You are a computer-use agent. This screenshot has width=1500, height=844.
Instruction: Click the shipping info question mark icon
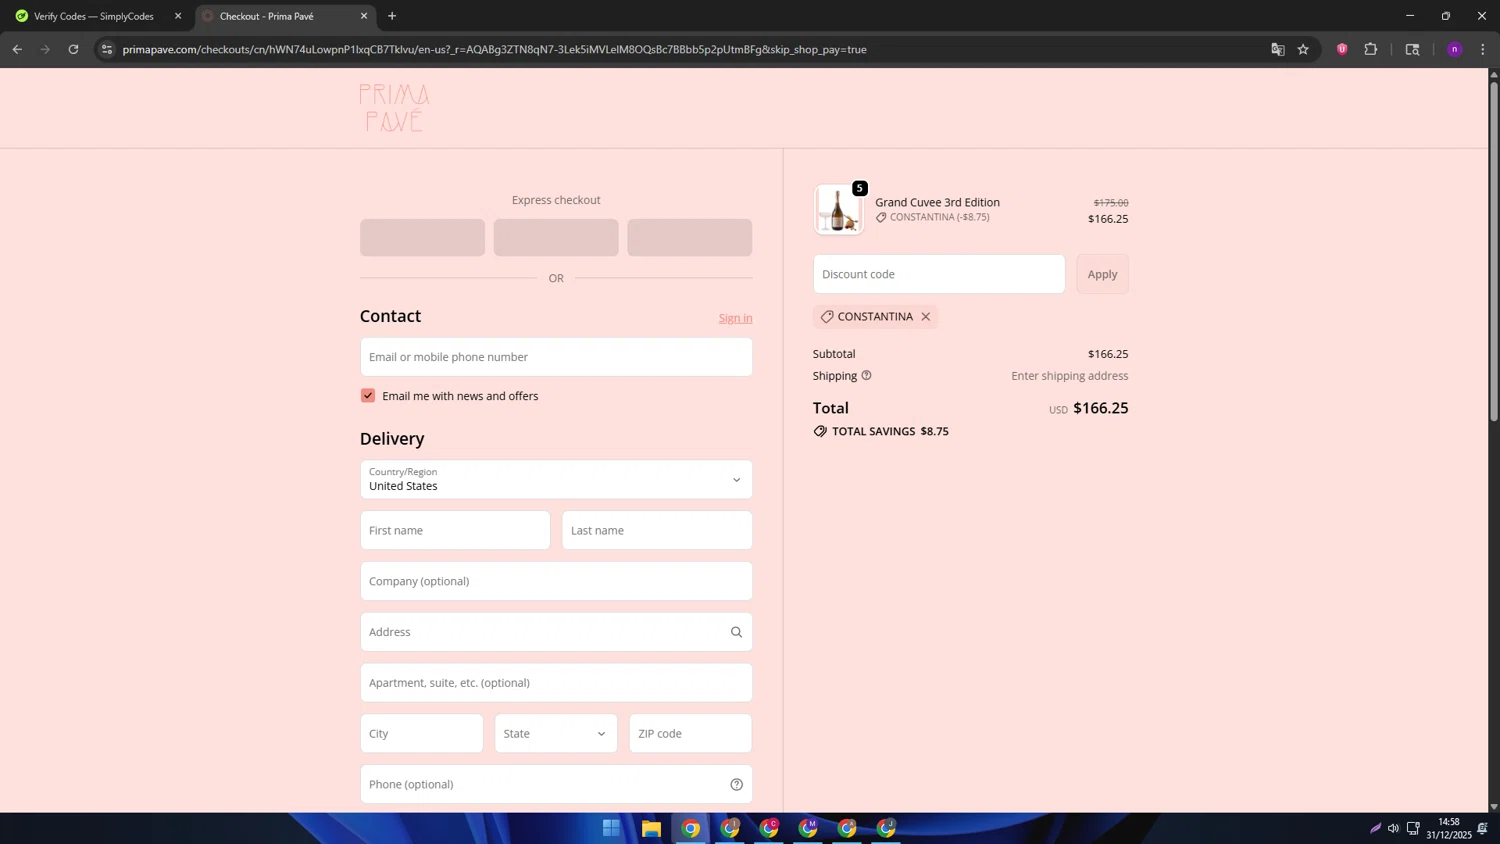pyautogui.click(x=866, y=375)
